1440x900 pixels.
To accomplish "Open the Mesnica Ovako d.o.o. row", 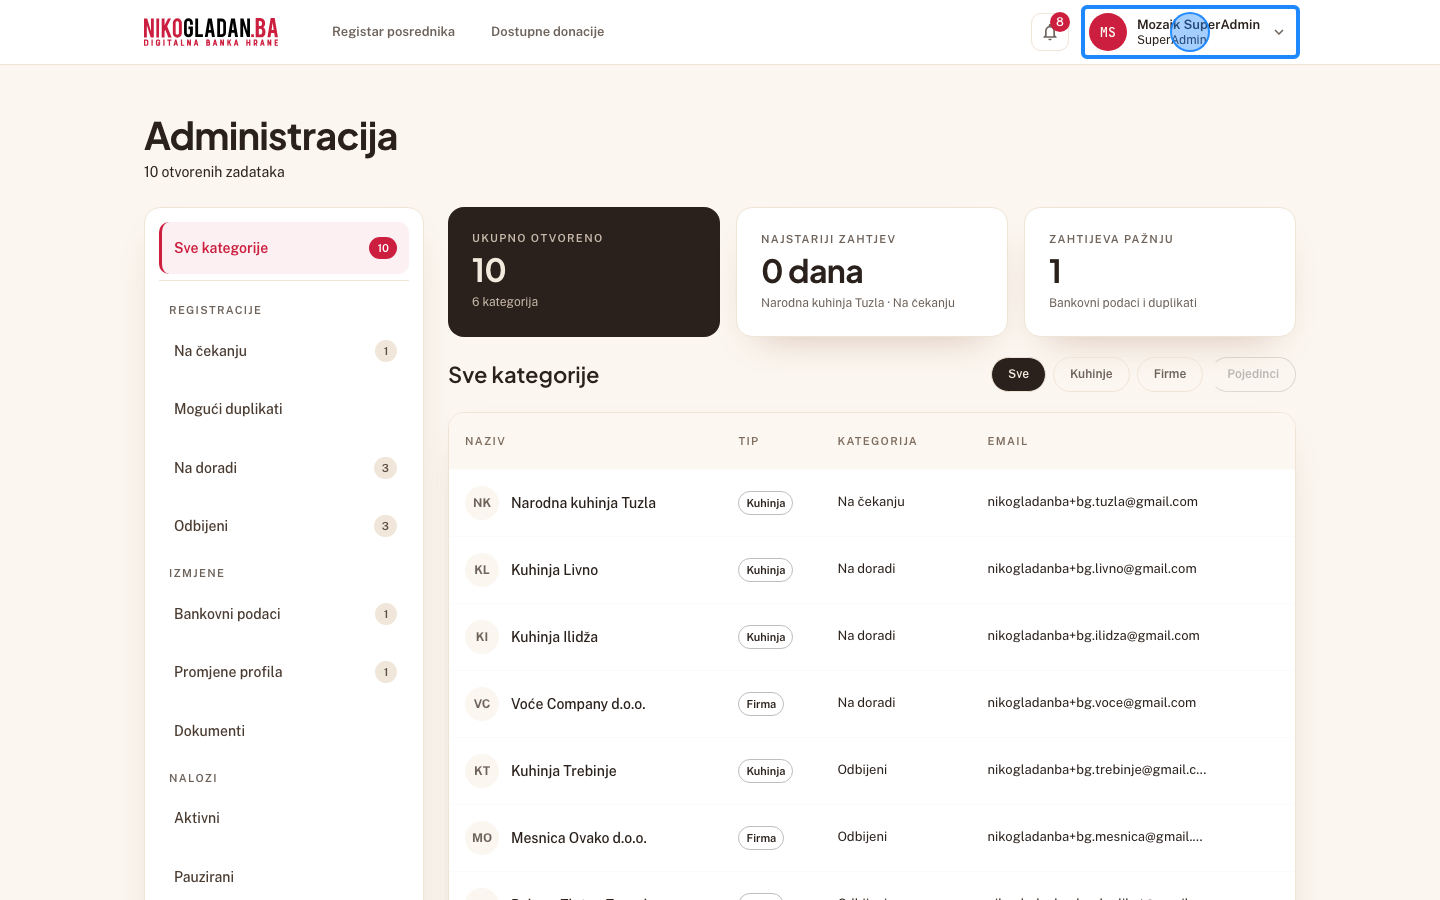I will click(872, 838).
